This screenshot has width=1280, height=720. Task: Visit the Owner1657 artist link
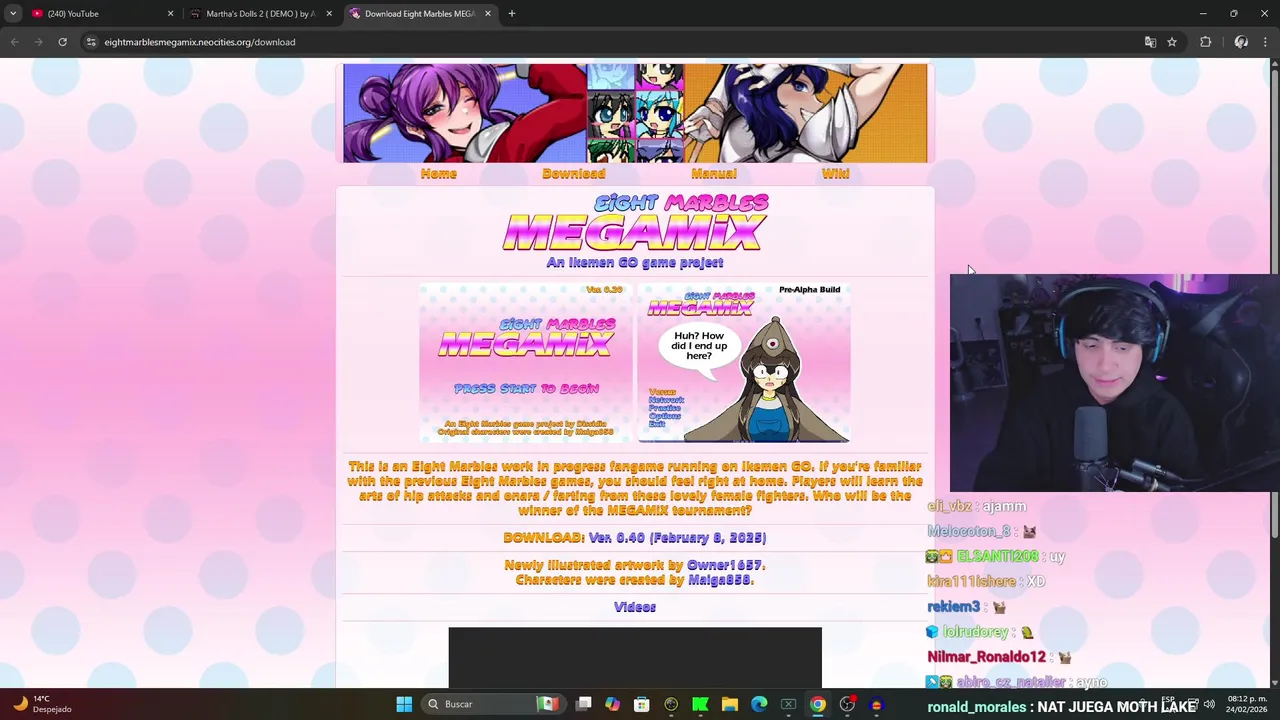(724, 566)
